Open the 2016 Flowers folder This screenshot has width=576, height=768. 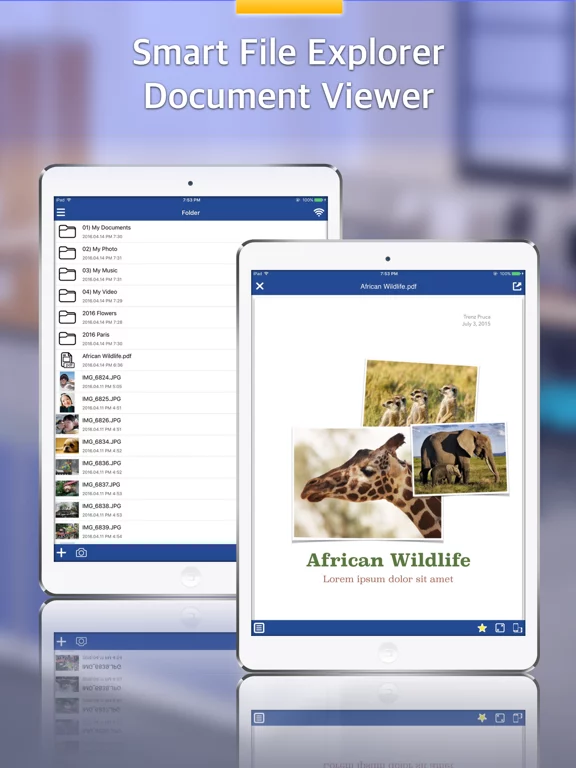coord(146,317)
